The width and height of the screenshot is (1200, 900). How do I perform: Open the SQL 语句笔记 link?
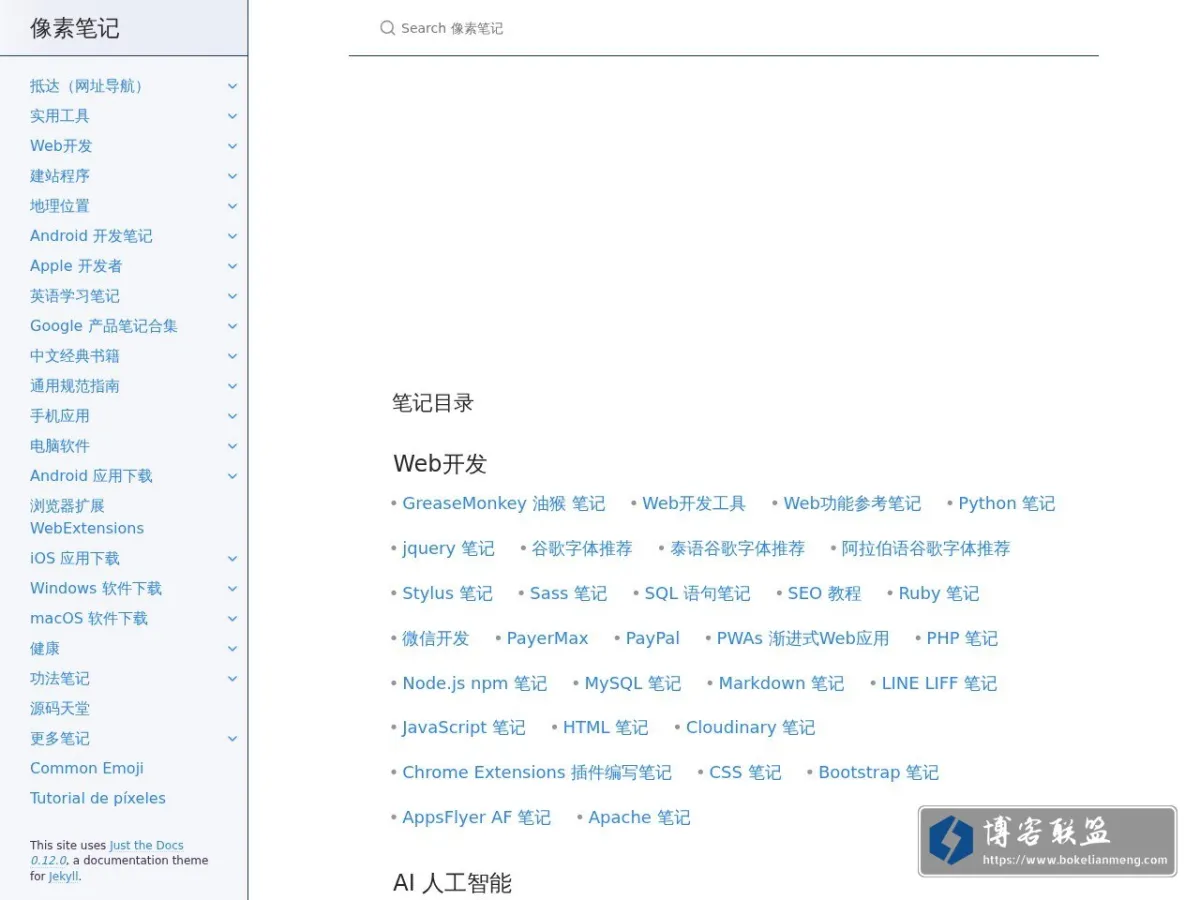click(697, 593)
